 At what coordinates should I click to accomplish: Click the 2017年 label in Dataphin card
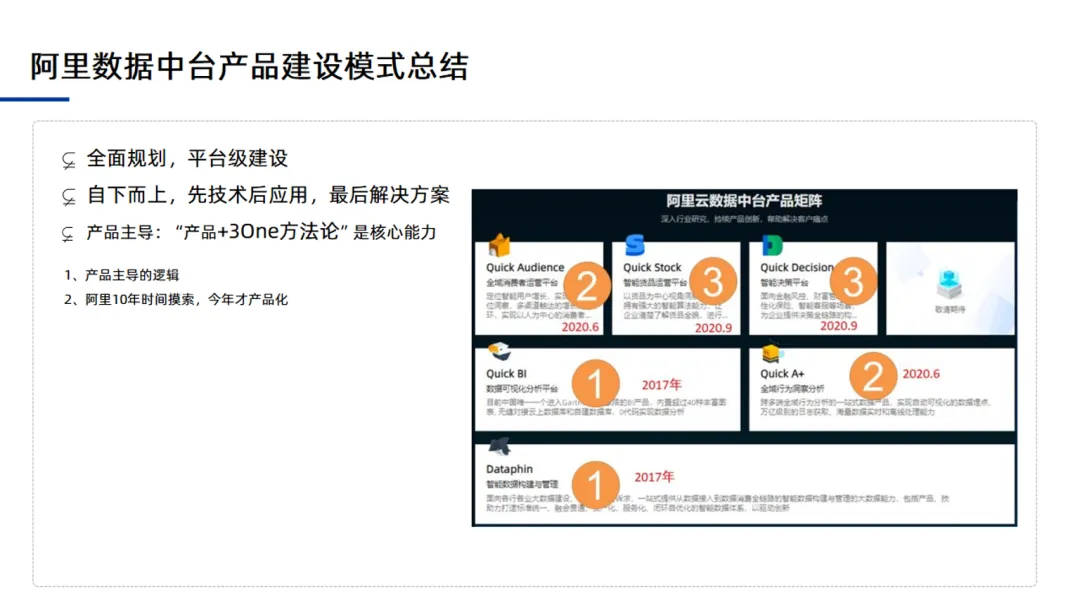click(654, 477)
